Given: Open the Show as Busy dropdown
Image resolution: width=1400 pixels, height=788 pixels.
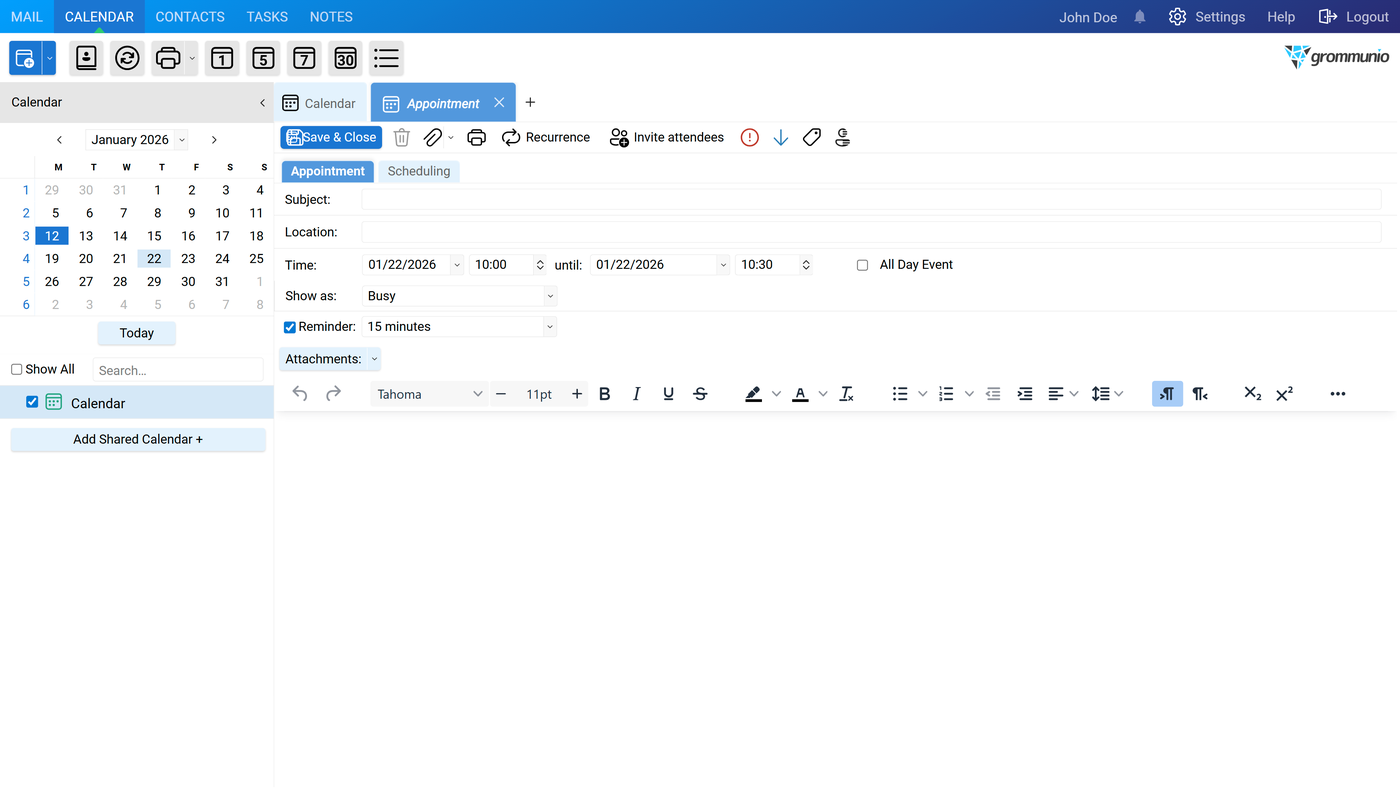Looking at the screenshot, I should pyautogui.click(x=550, y=296).
